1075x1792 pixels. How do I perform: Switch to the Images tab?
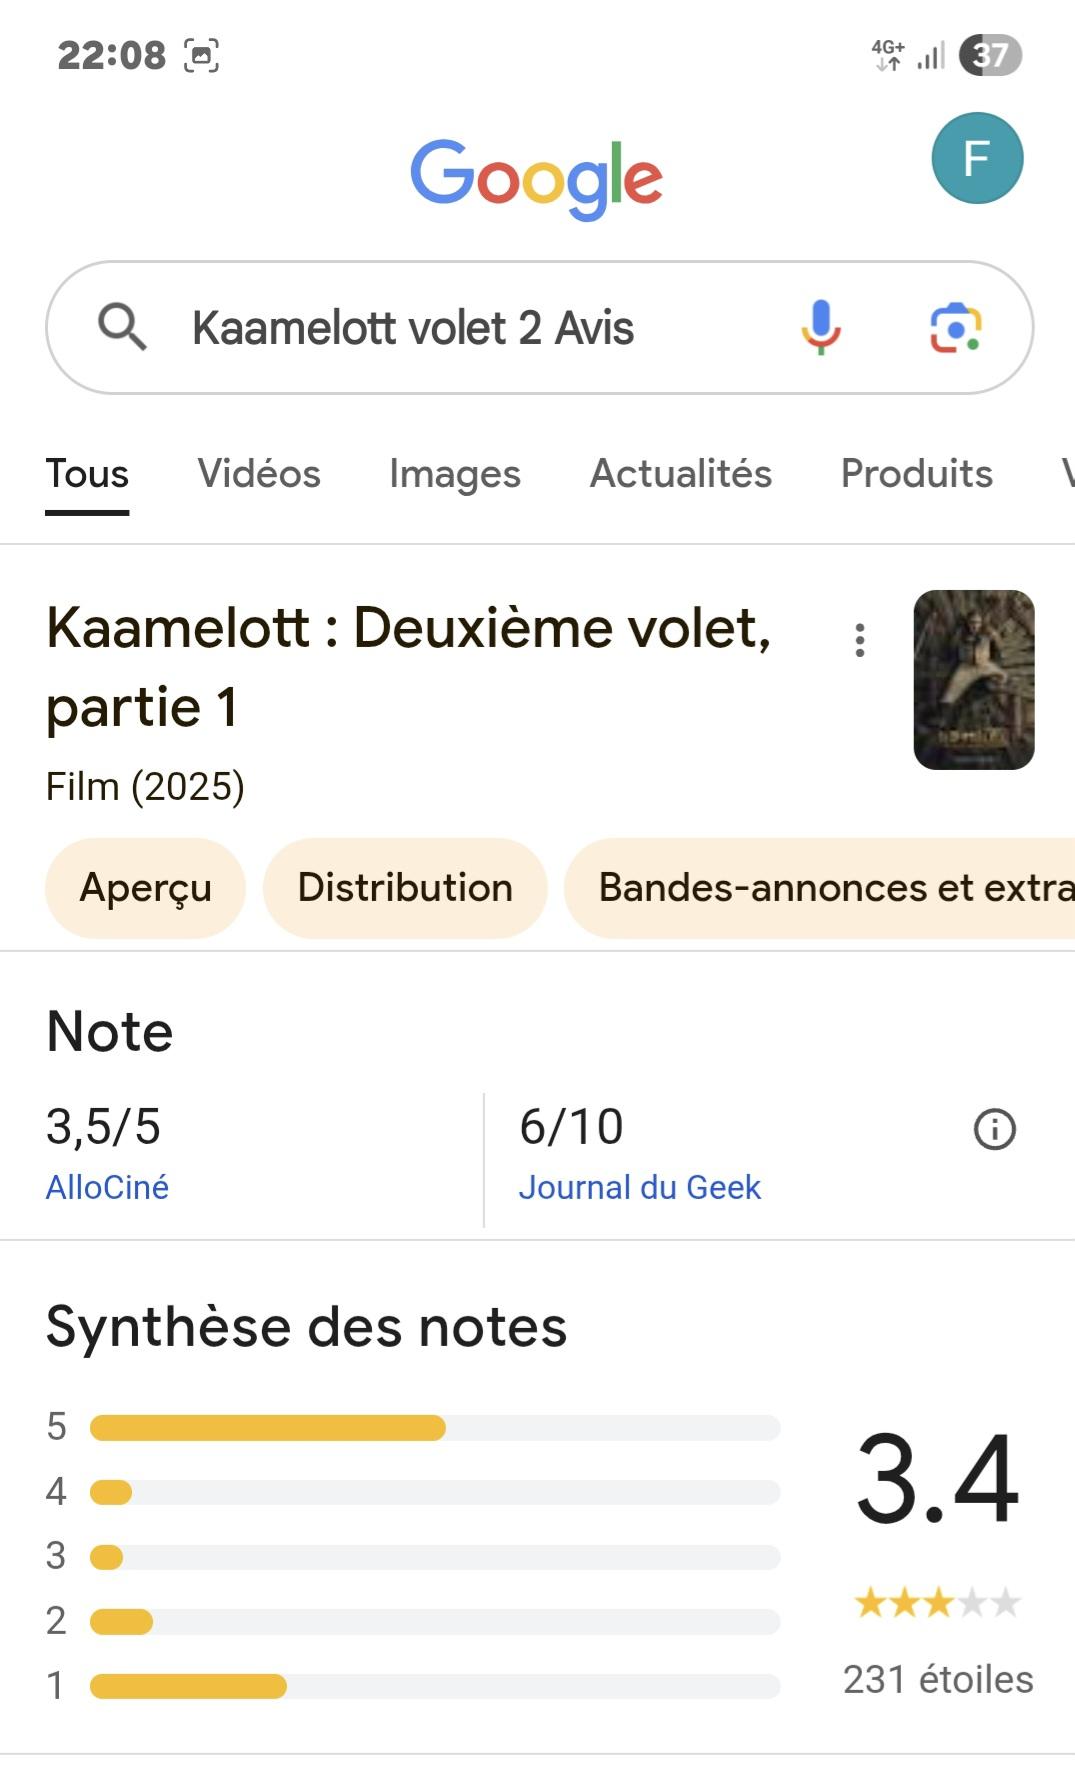(x=455, y=474)
